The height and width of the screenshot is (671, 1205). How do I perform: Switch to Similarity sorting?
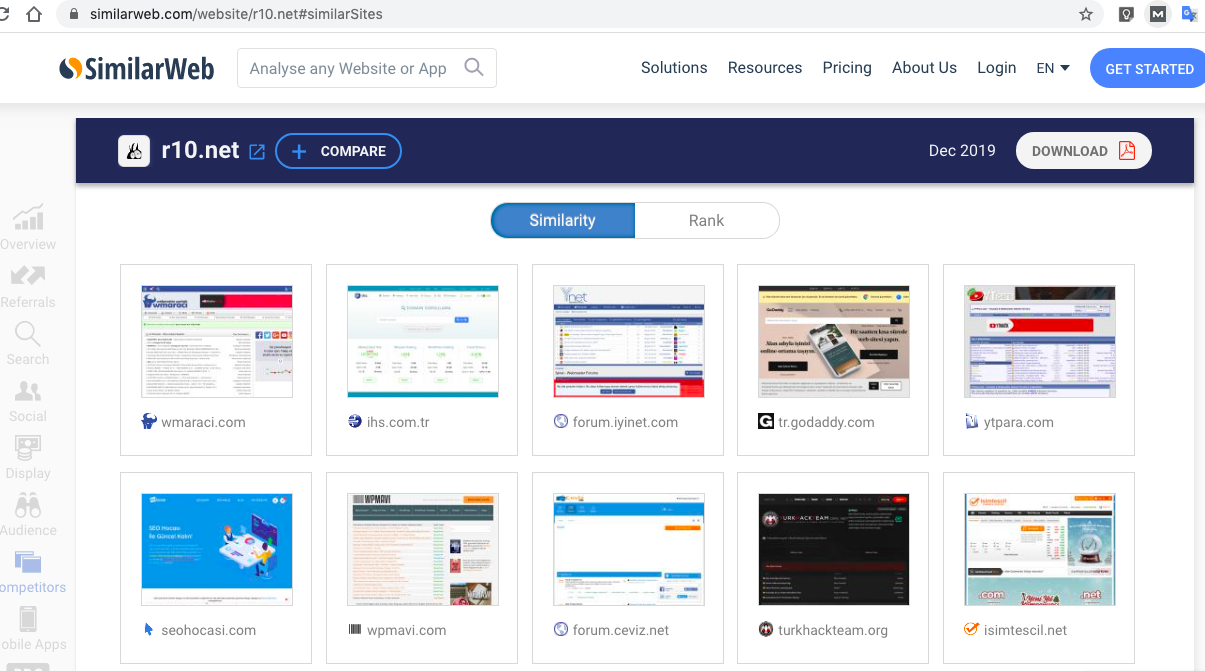coord(563,220)
